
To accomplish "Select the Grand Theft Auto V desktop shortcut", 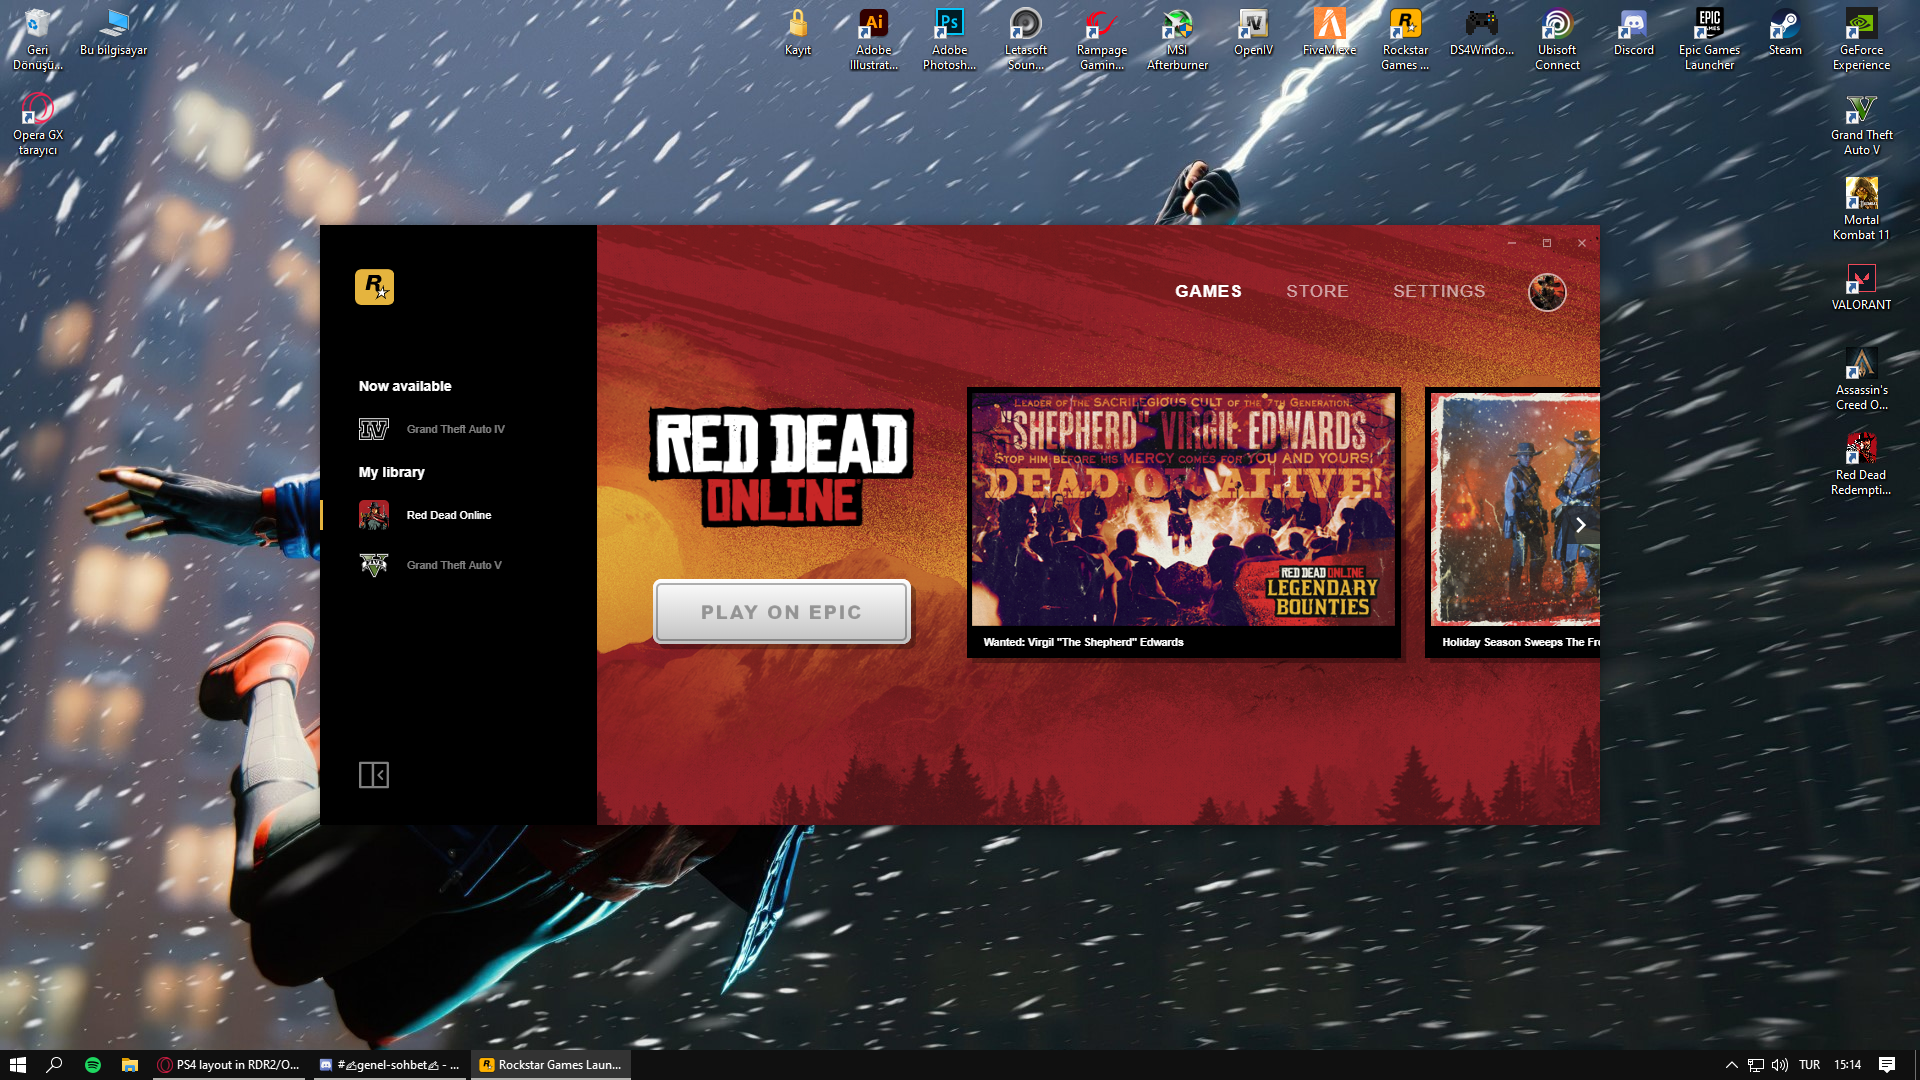I will 1861,124.
